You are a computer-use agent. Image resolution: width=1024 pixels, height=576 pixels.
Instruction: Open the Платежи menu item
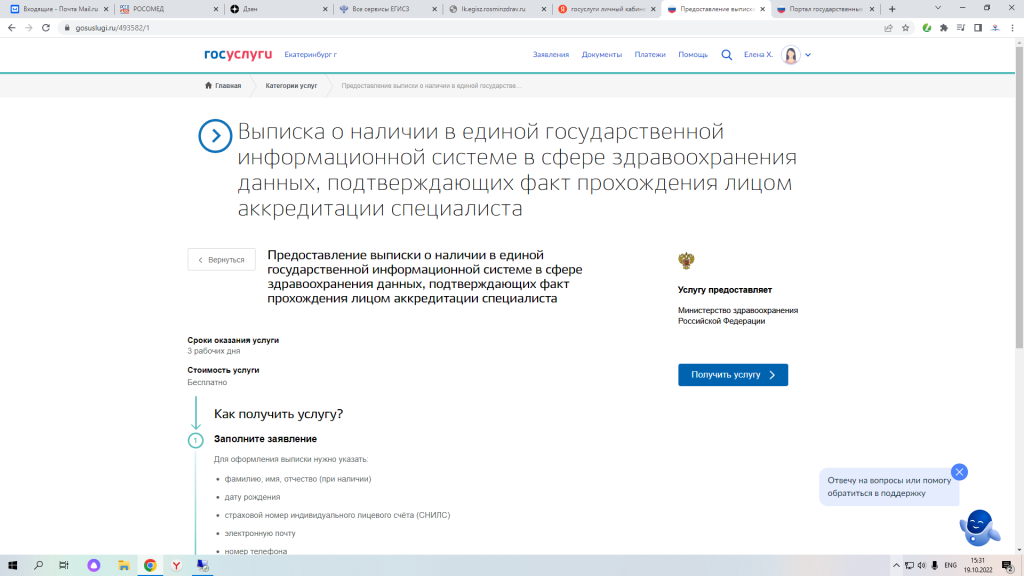(x=649, y=55)
